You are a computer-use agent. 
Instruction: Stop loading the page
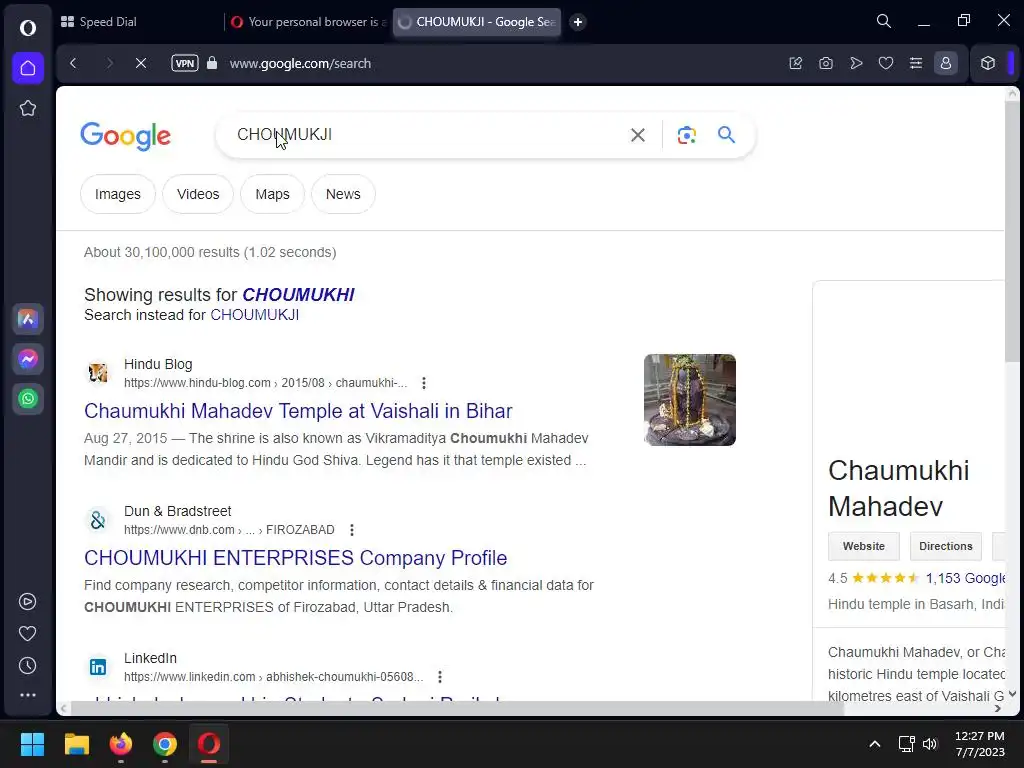pos(140,63)
